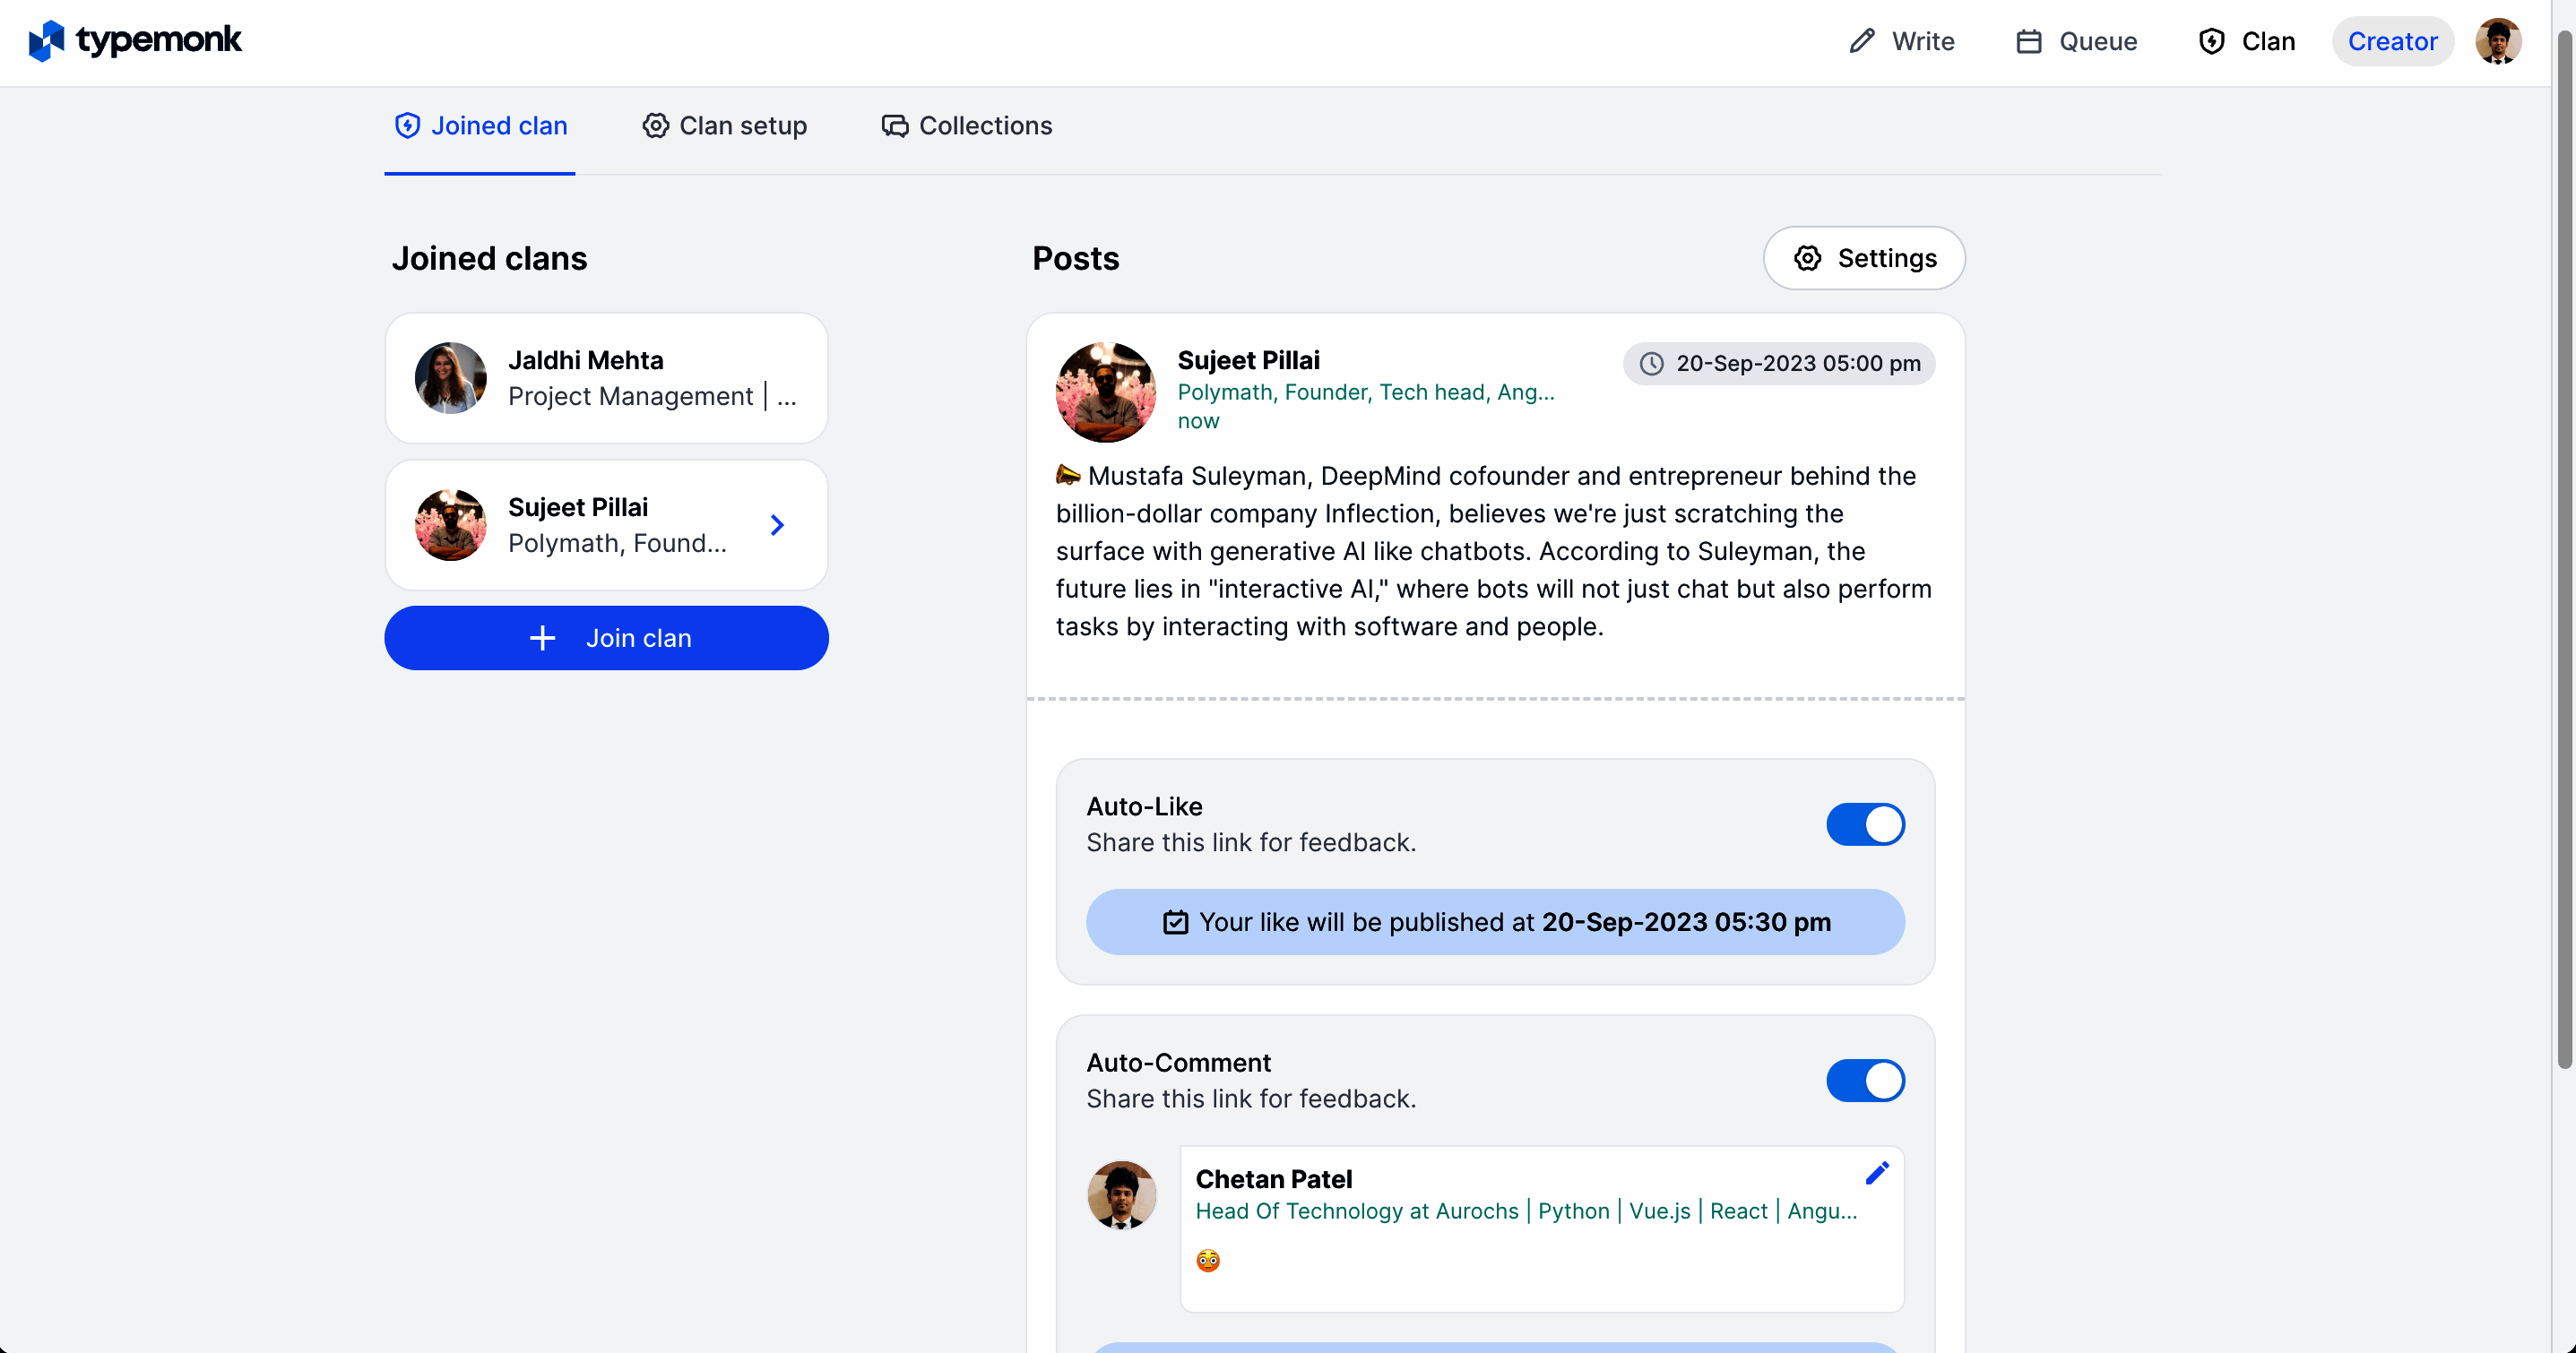Open the Collections tab
Image resolution: width=2576 pixels, height=1353 pixels.
[966, 126]
